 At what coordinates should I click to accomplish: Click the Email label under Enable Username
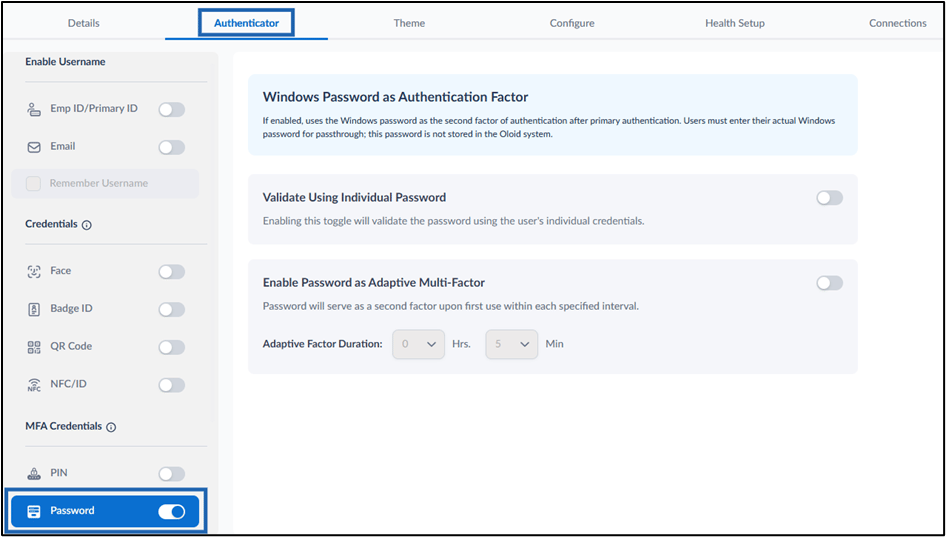click(x=63, y=146)
